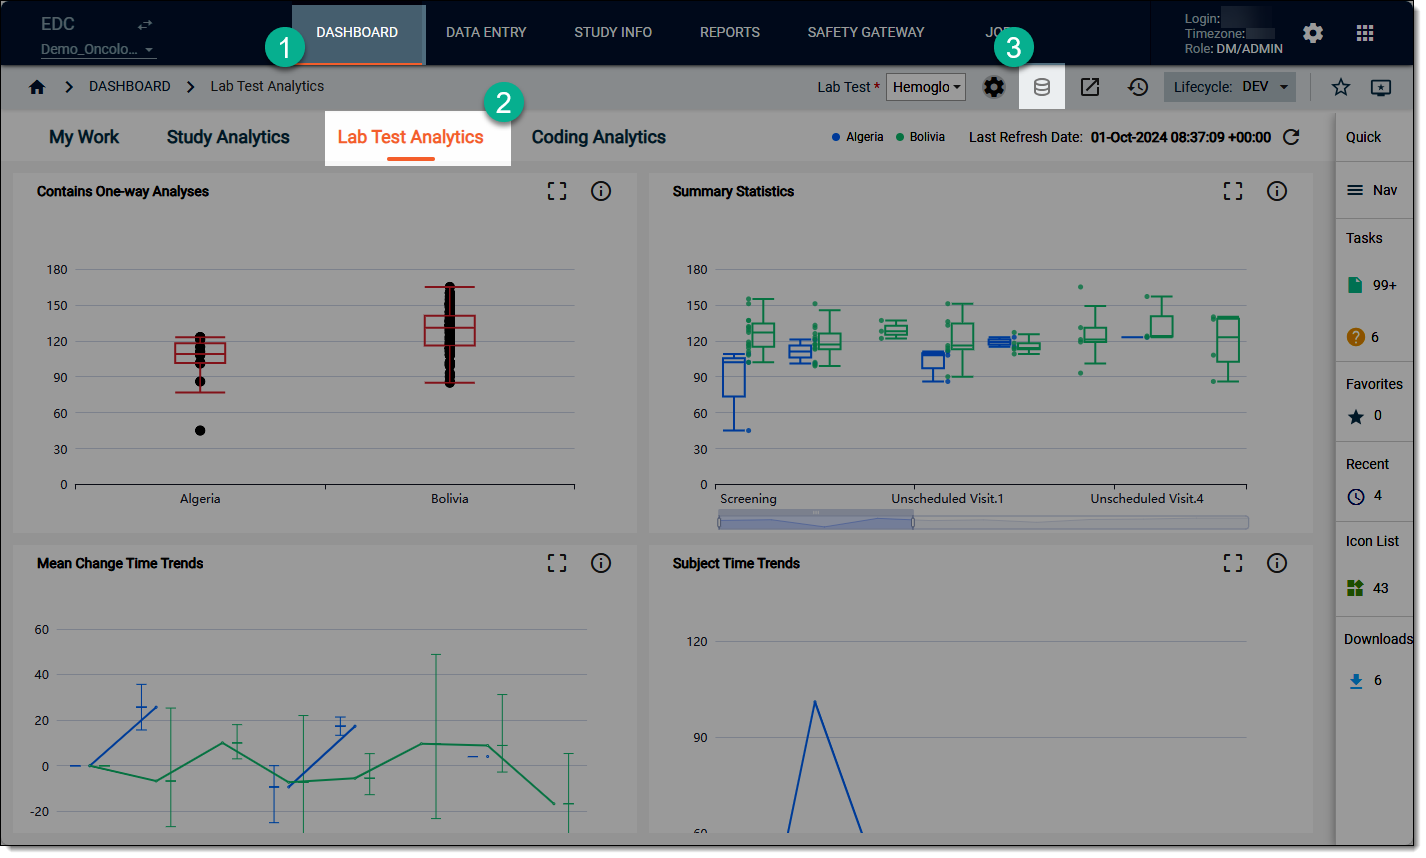Open STUDY INFO menu

point(613,33)
